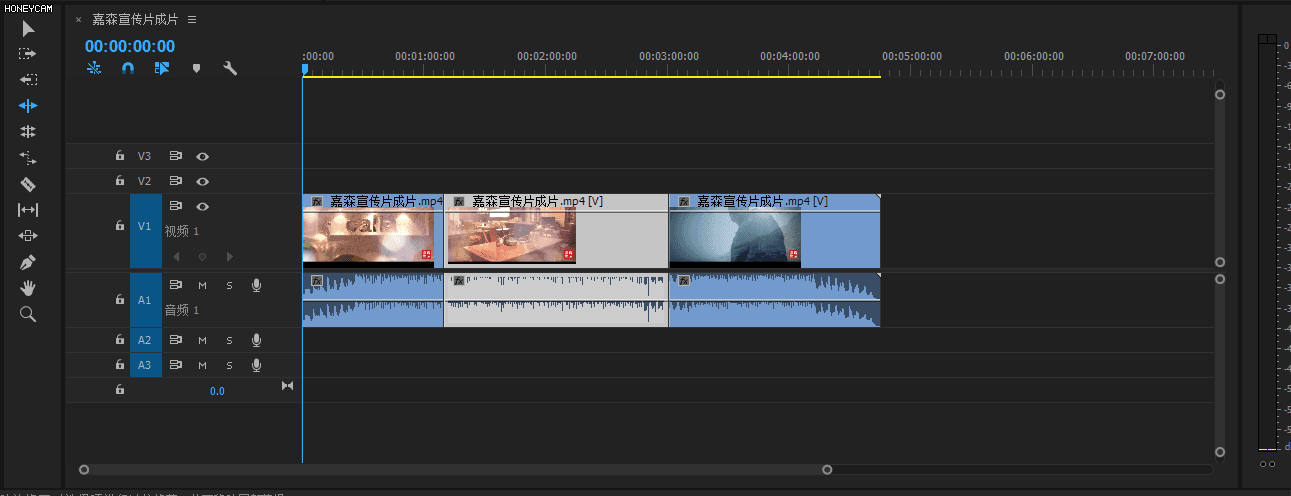Select the Zoom magnifier tool

pyautogui.click(x=28, y=314)
